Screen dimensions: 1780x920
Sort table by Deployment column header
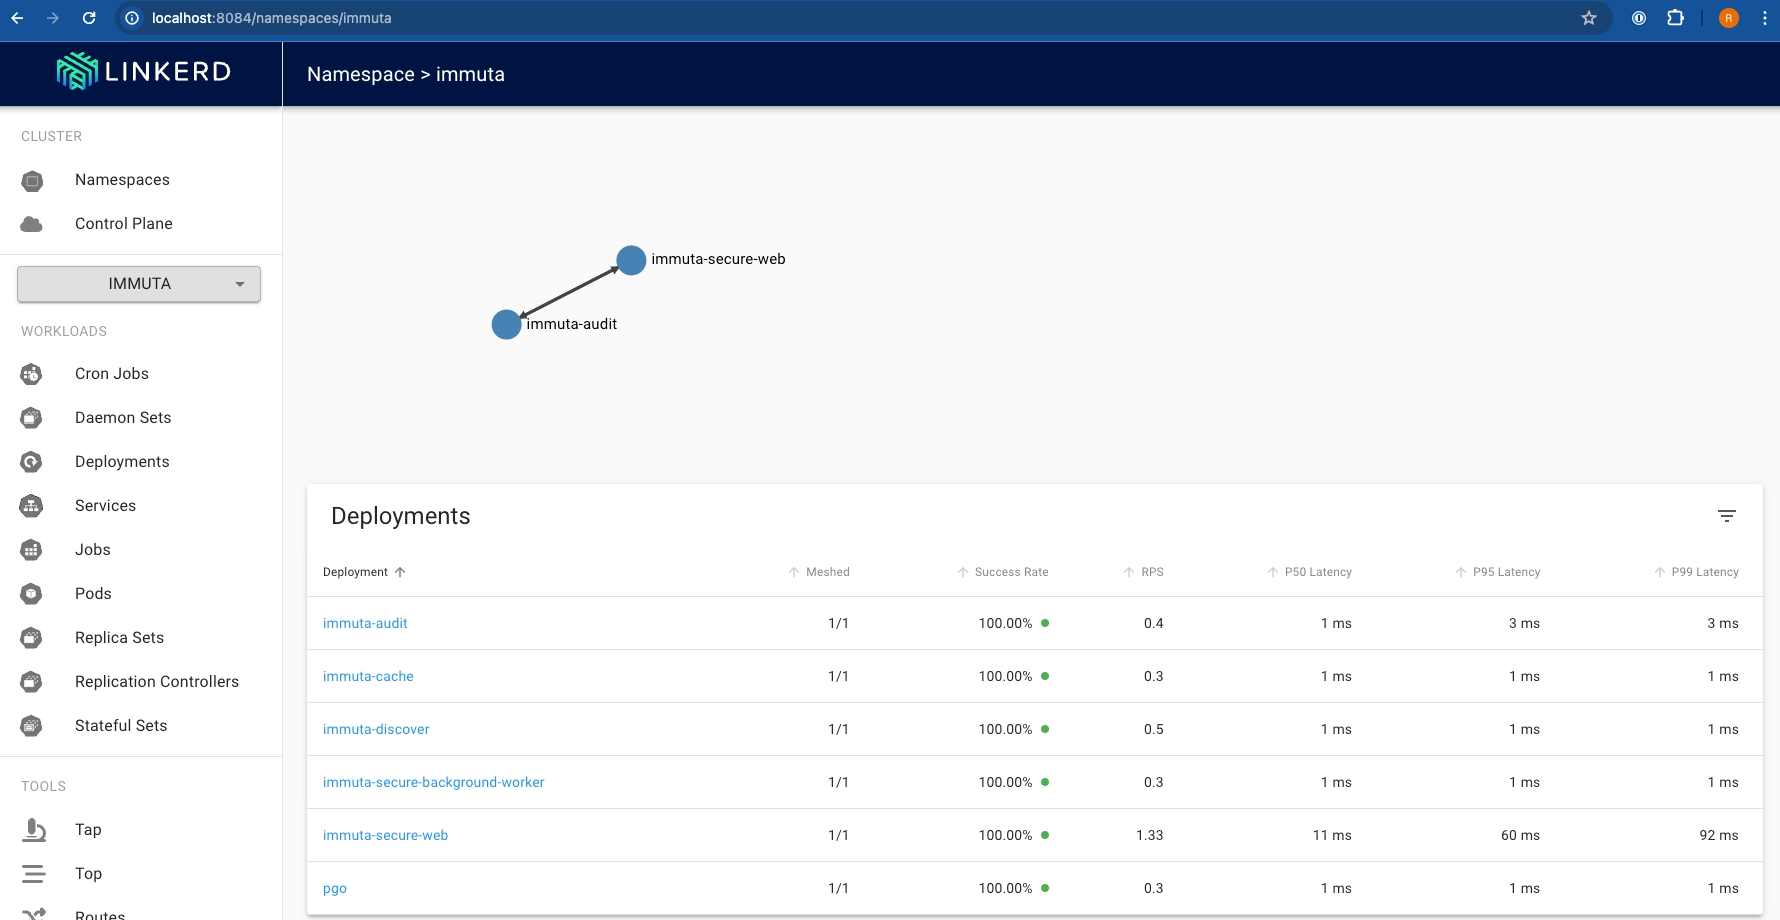[356, 572]
